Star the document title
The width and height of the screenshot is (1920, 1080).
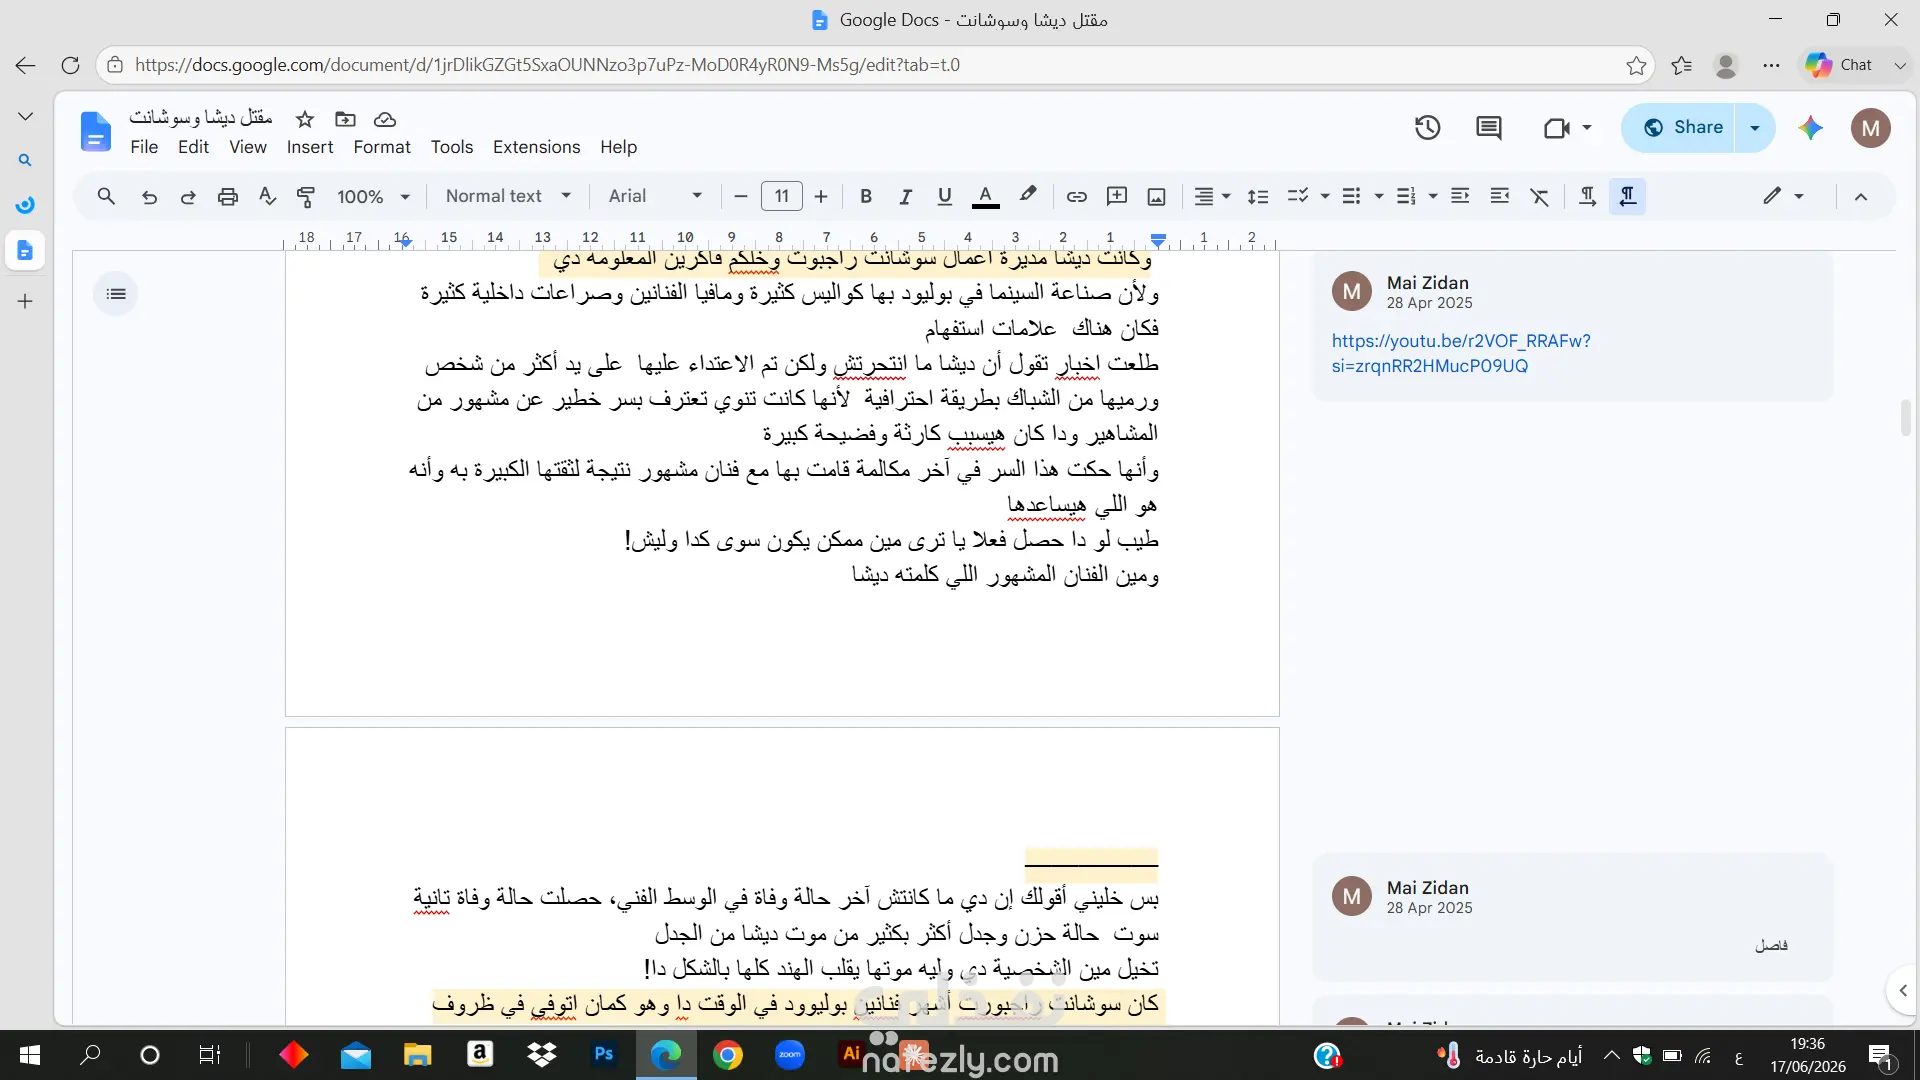(305, 119)
